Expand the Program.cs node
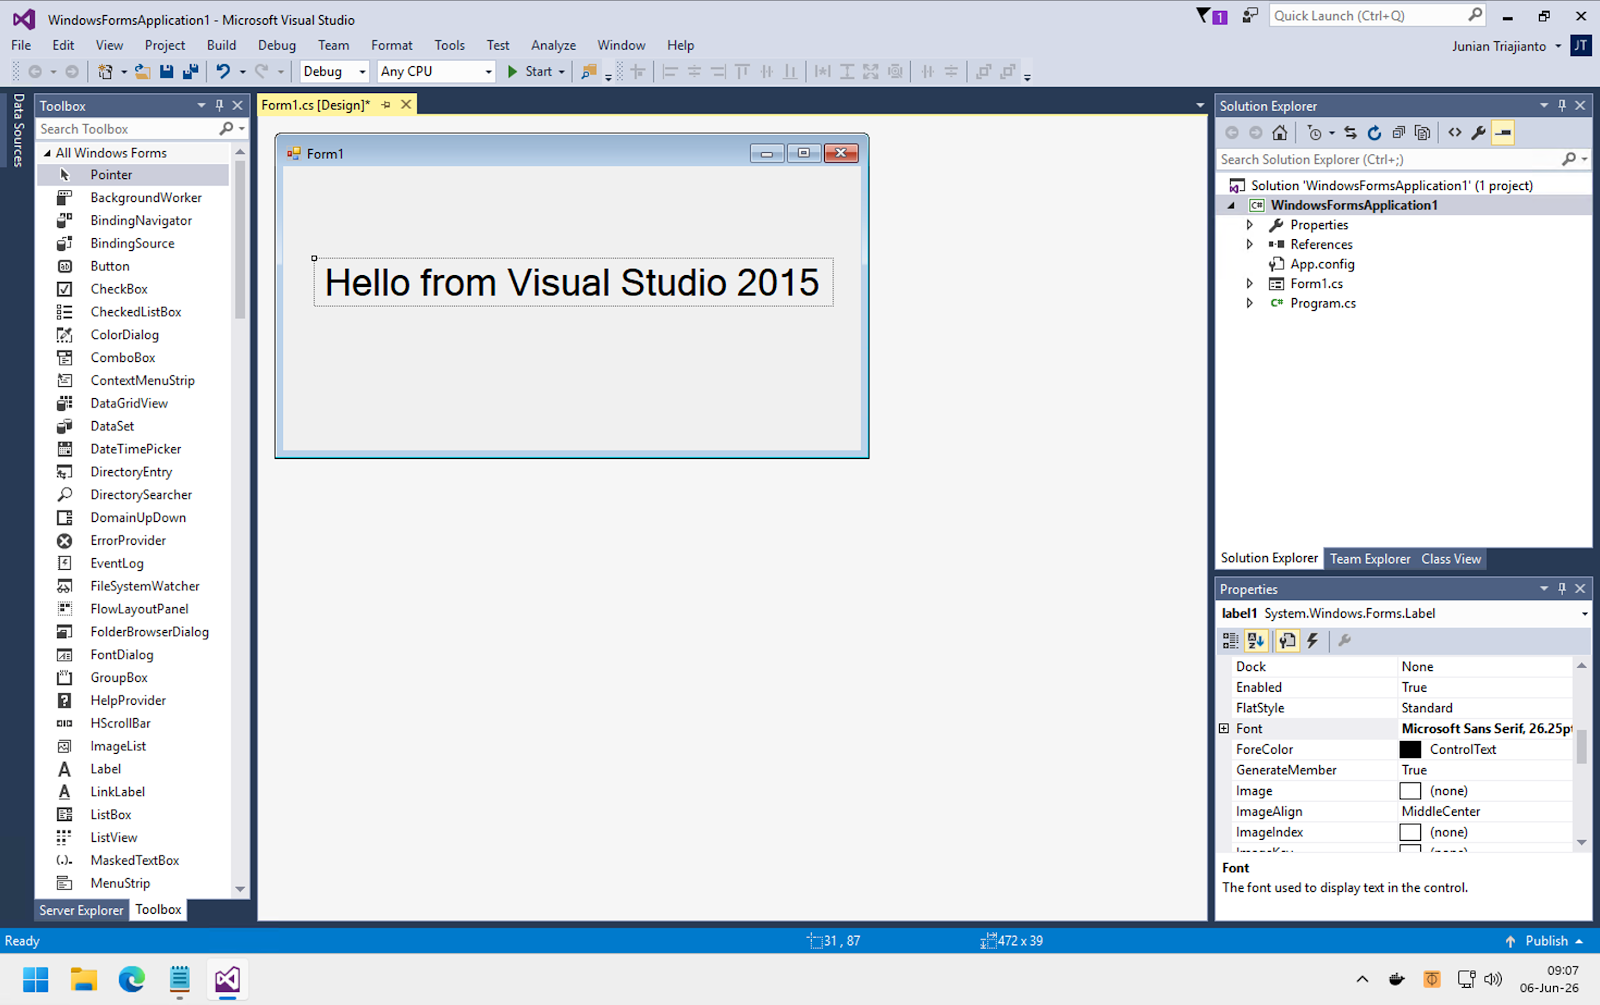 point(1249,303)
